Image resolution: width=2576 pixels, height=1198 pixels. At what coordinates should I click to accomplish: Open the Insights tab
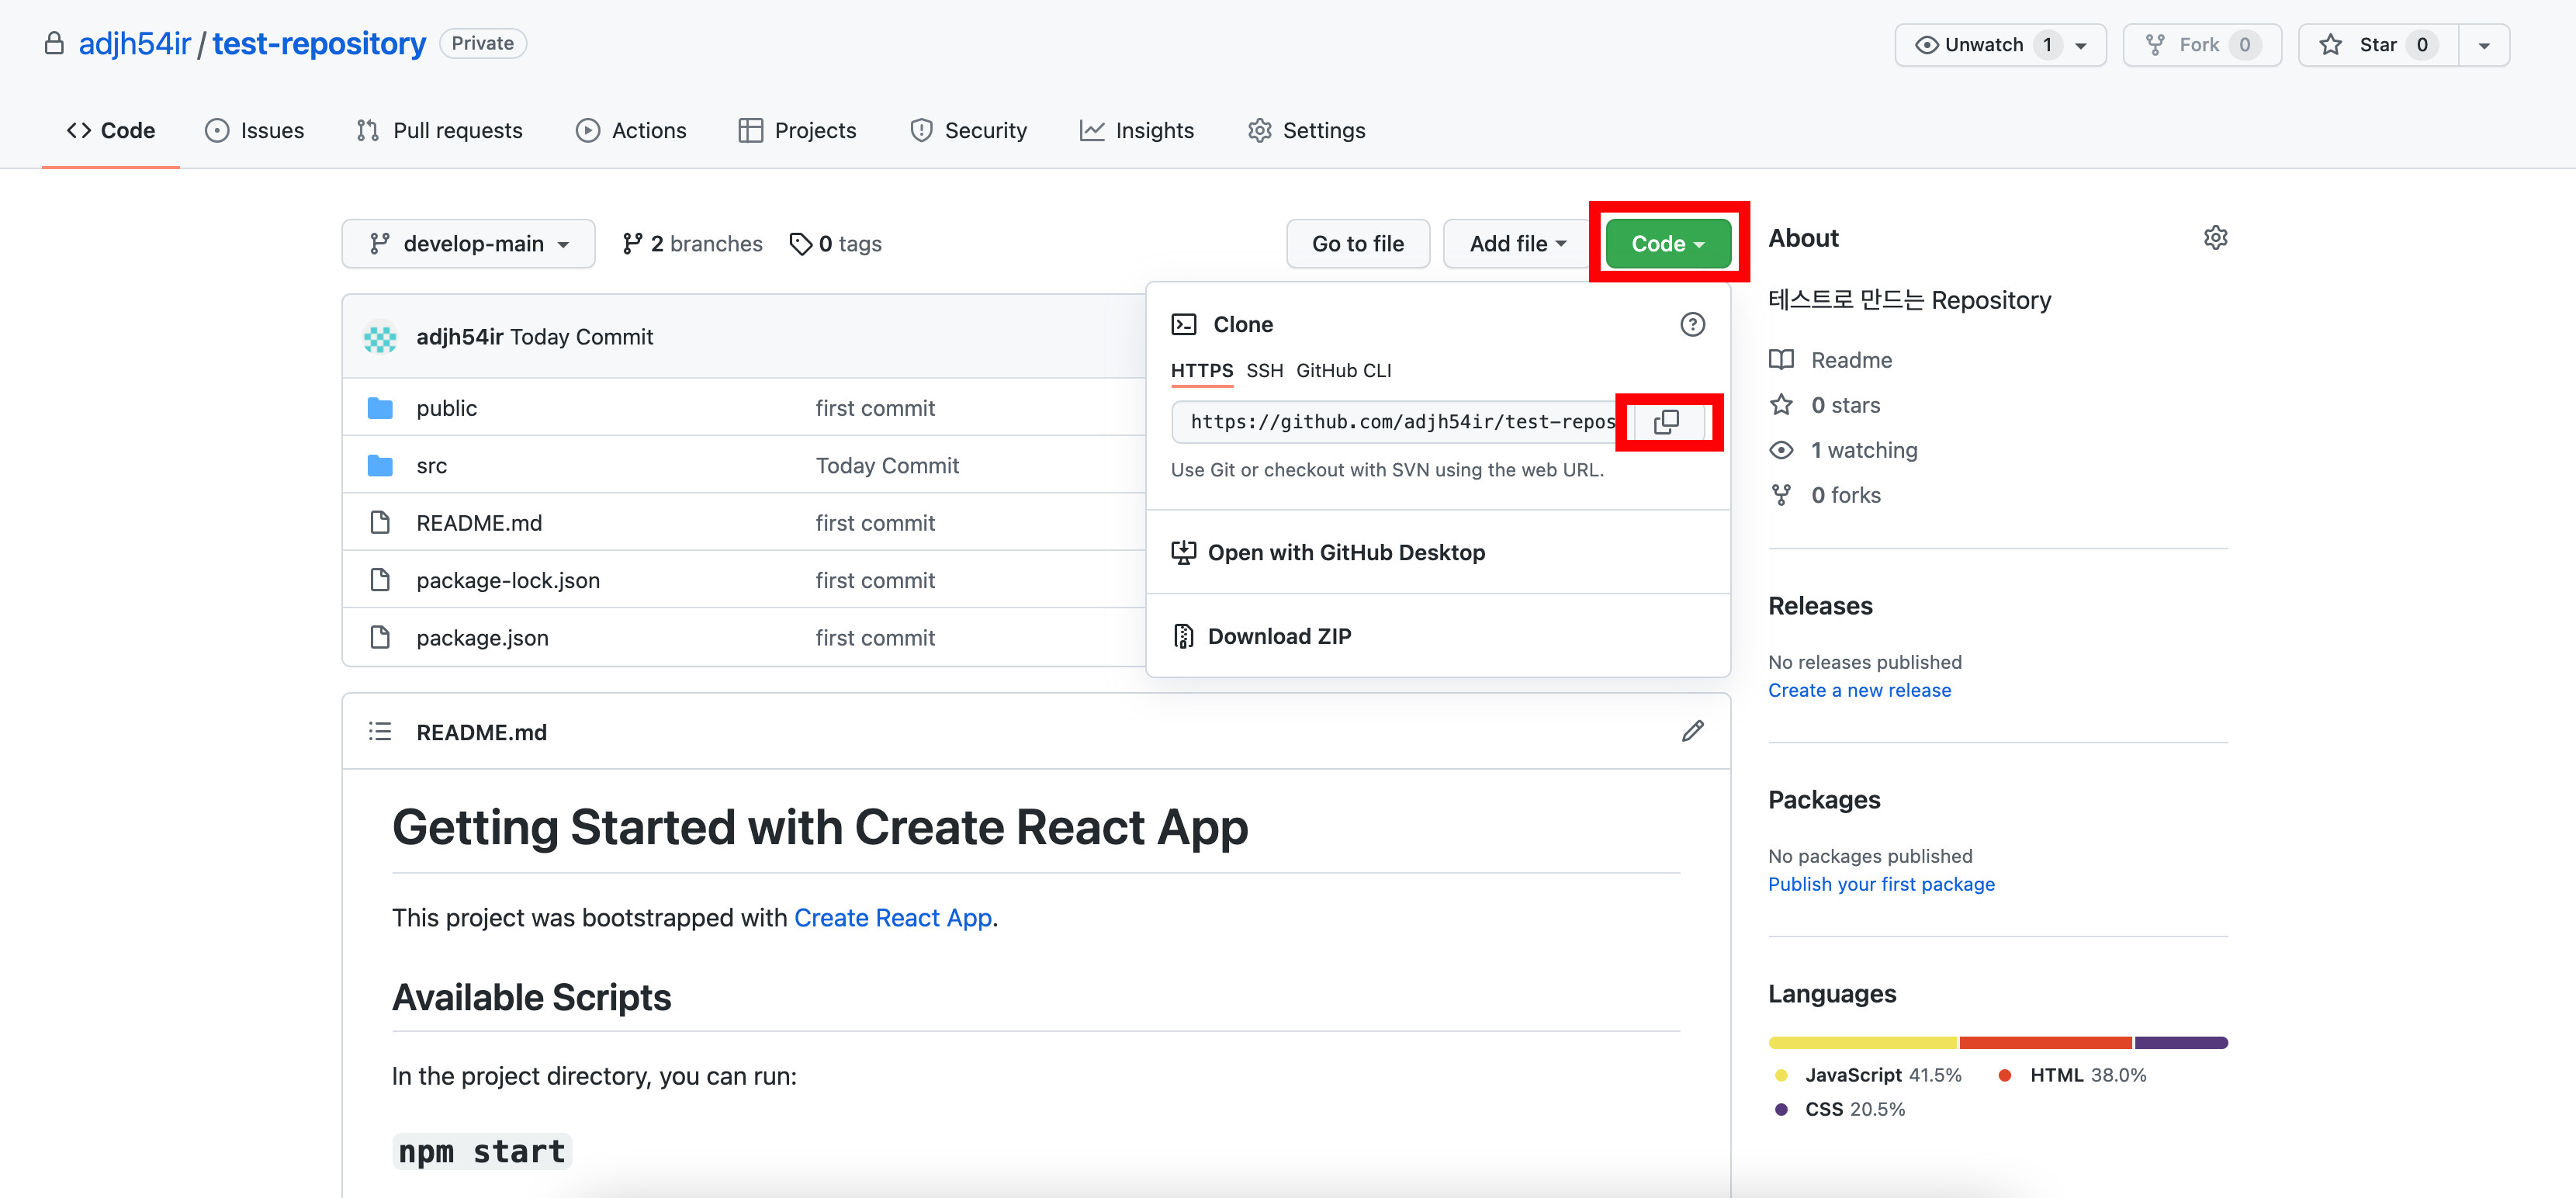(x=1137, y=130)
